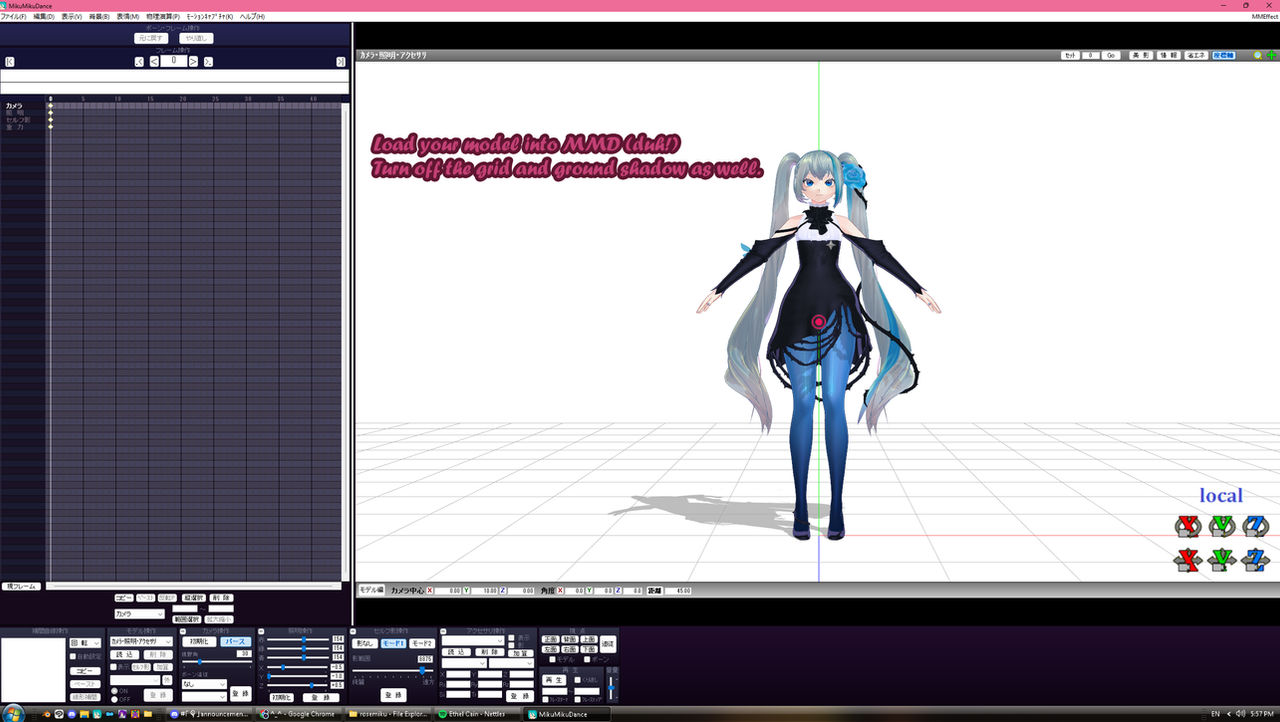Jump to the last frame
This screenshot has height=722, width=1280.
pos(341,62)
